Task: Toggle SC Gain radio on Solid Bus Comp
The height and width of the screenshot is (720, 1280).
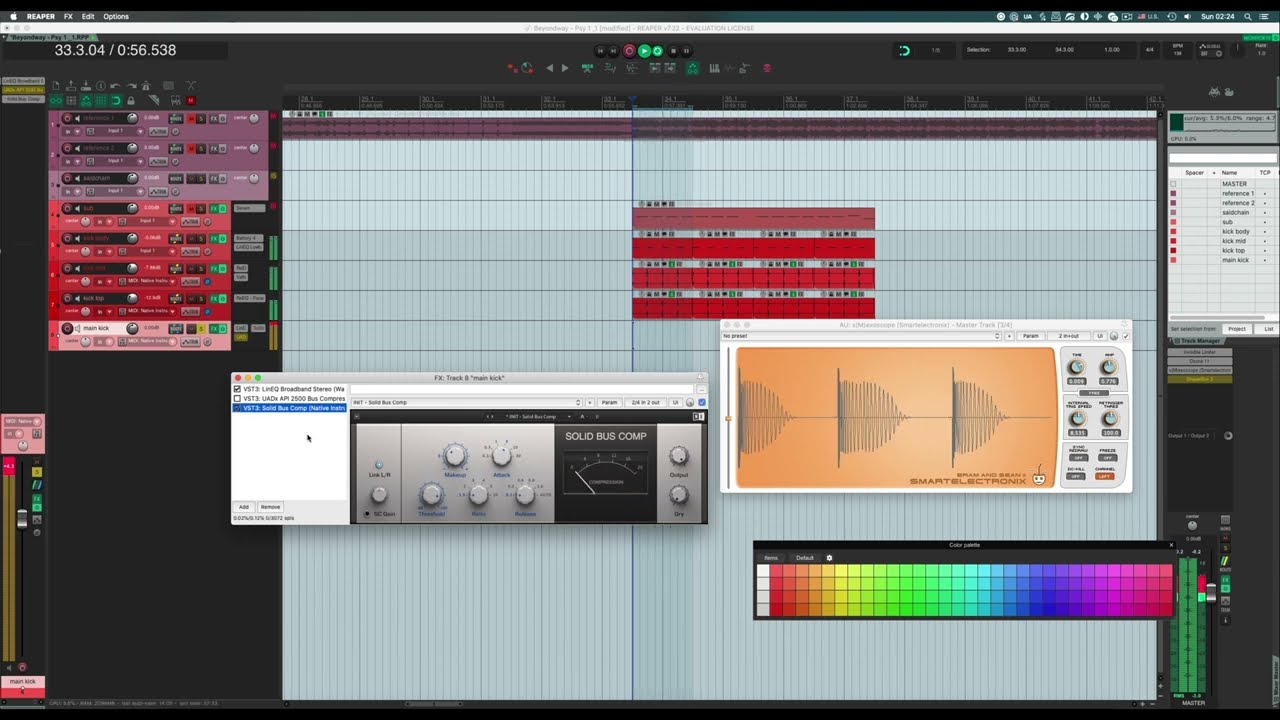Action: tap(366, 514)
